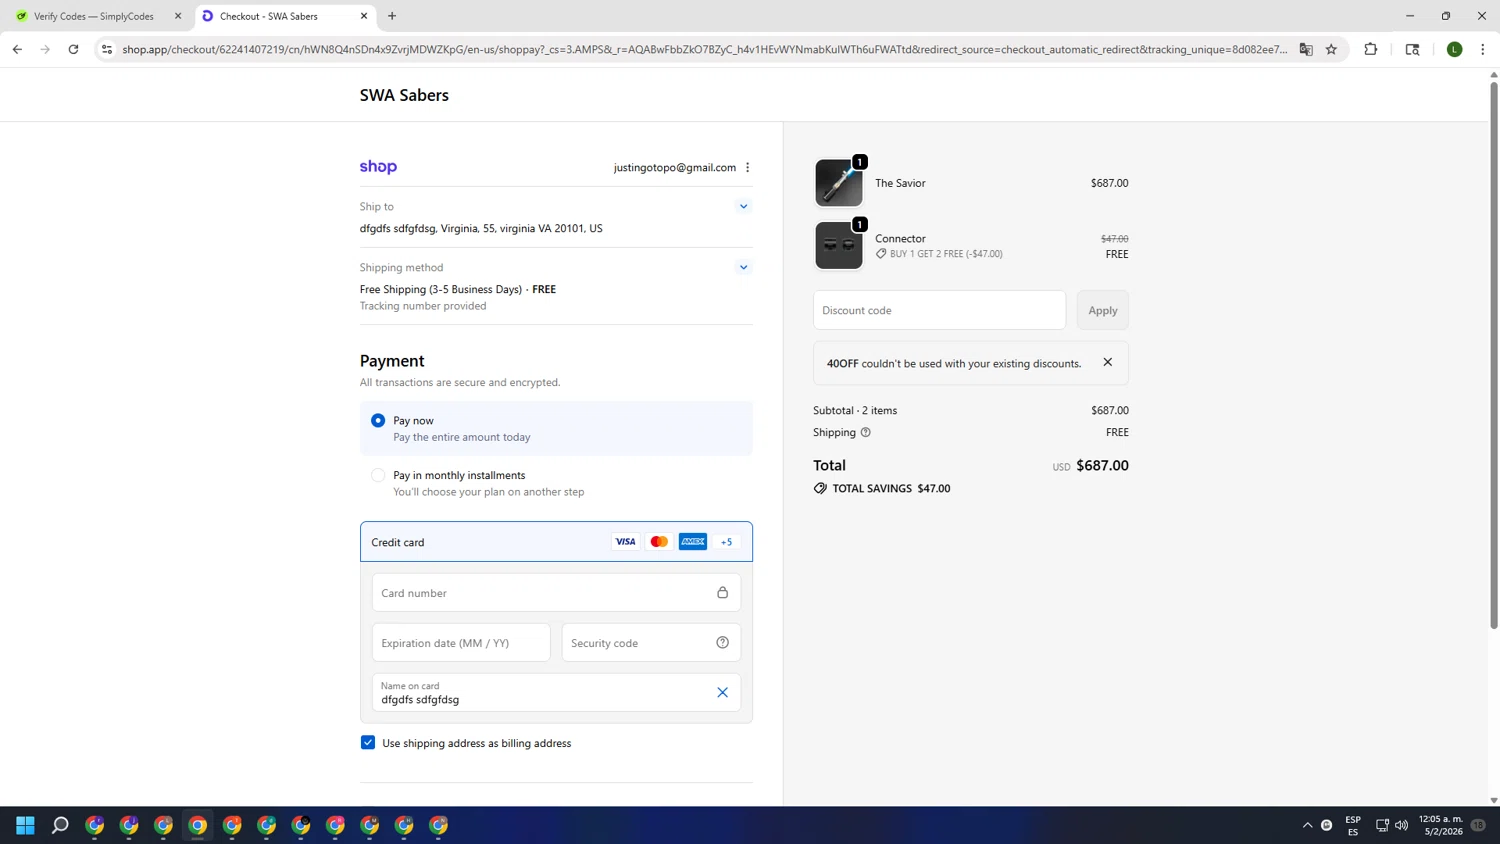Open the security code help icon
The width and height of the screenshot is (1500, 844).
[x=722, y=643]
